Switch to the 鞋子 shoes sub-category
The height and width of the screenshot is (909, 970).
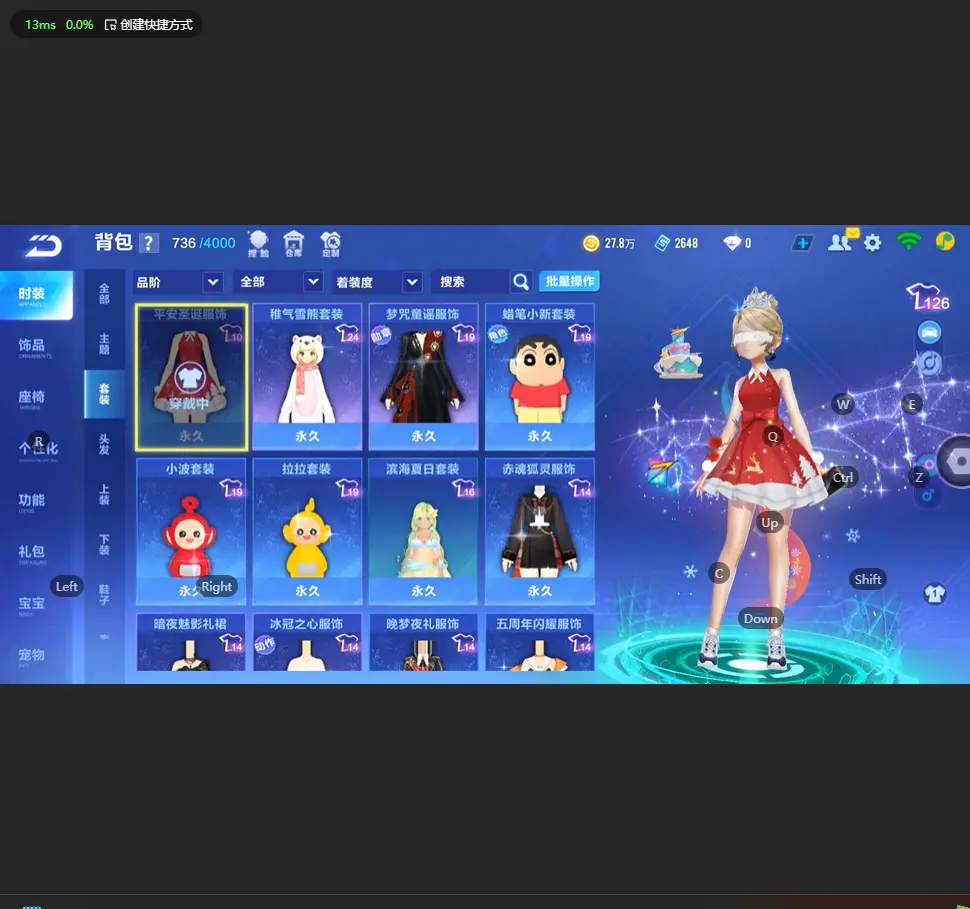pyautogui.click(x=104, y=595)
